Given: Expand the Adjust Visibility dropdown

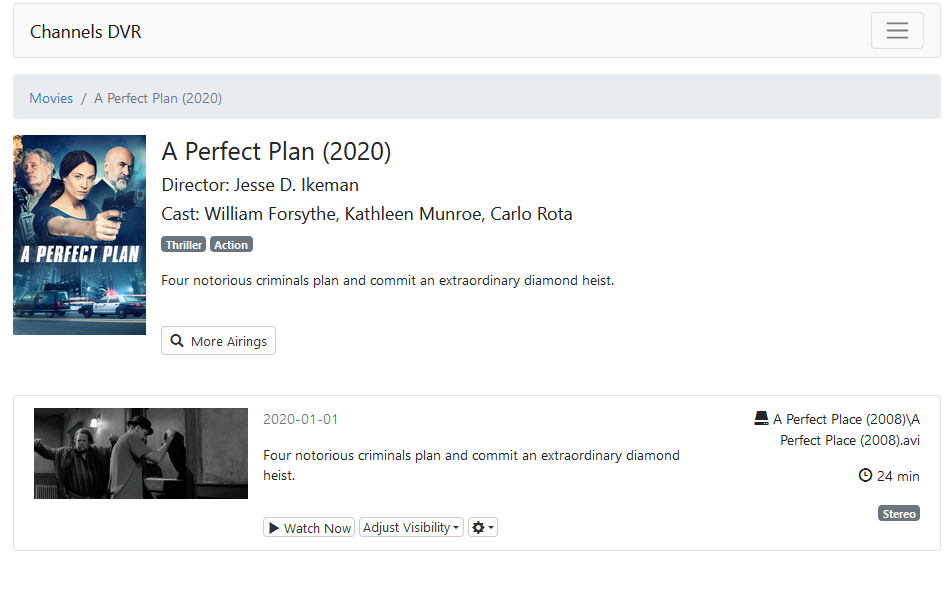Looking at the screenshot, I should tap(411, 528).
